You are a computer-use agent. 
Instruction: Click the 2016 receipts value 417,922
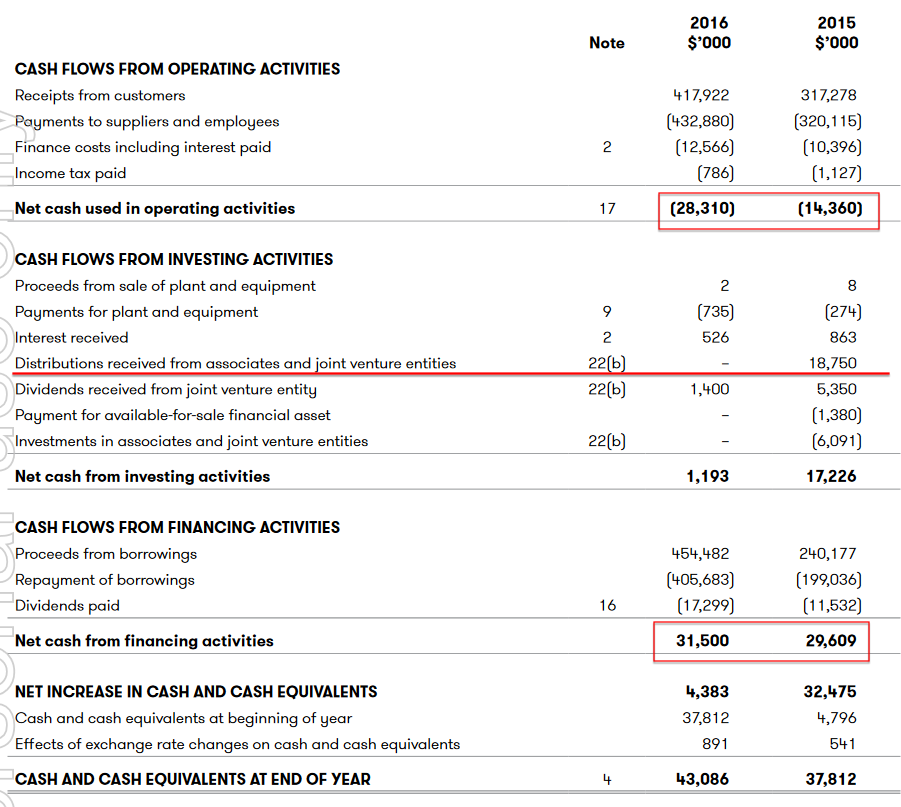[701, 96]
